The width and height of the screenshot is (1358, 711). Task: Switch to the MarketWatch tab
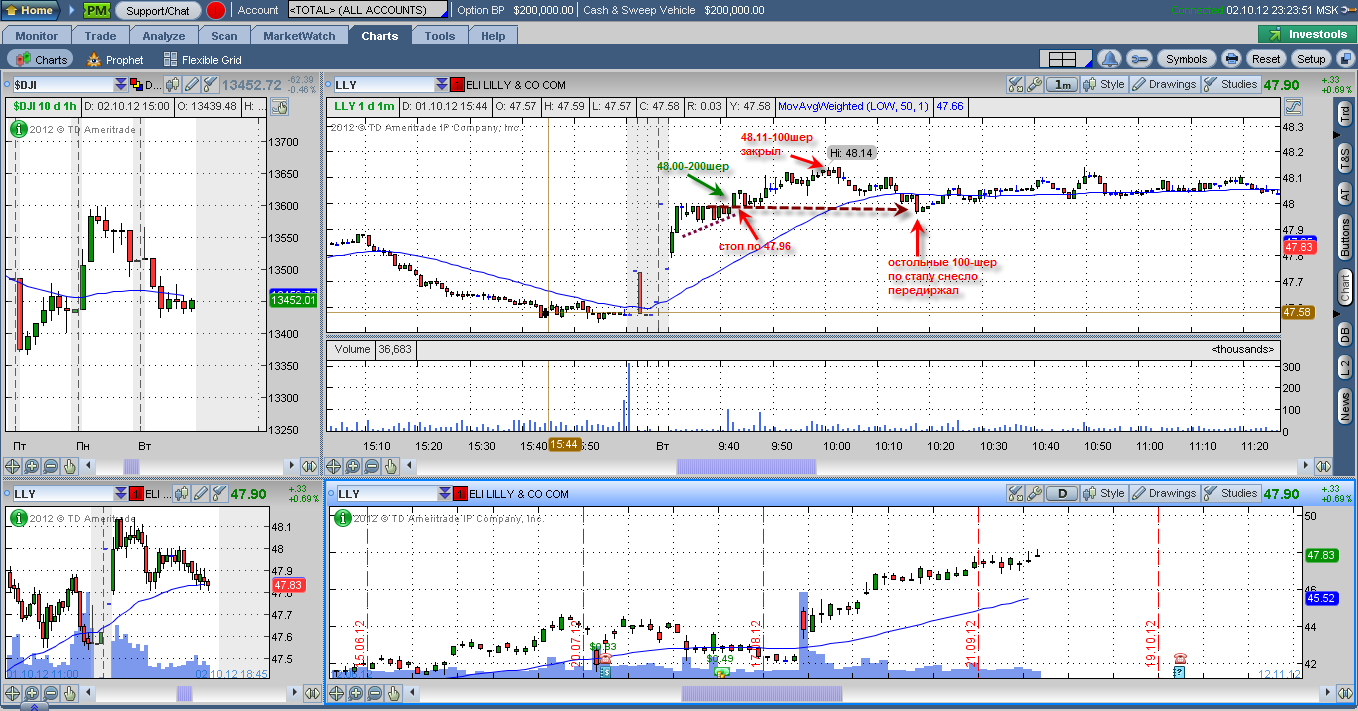pyautogui.click(x=299, y=36)
